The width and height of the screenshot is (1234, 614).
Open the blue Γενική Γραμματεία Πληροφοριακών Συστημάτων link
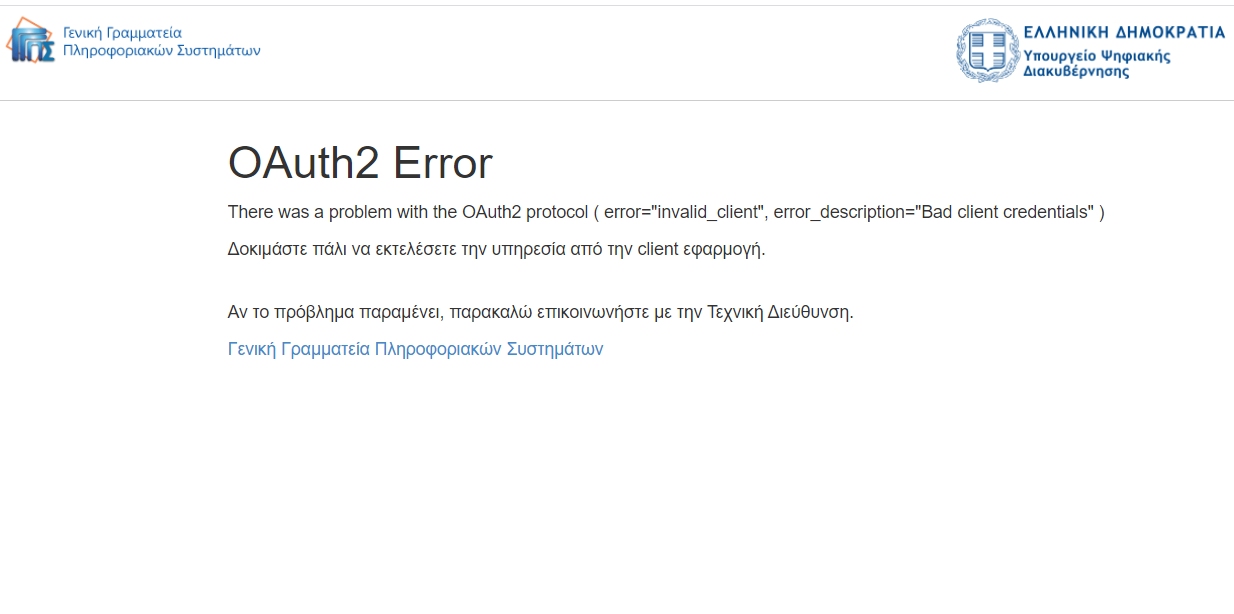(x=415, y=349)
